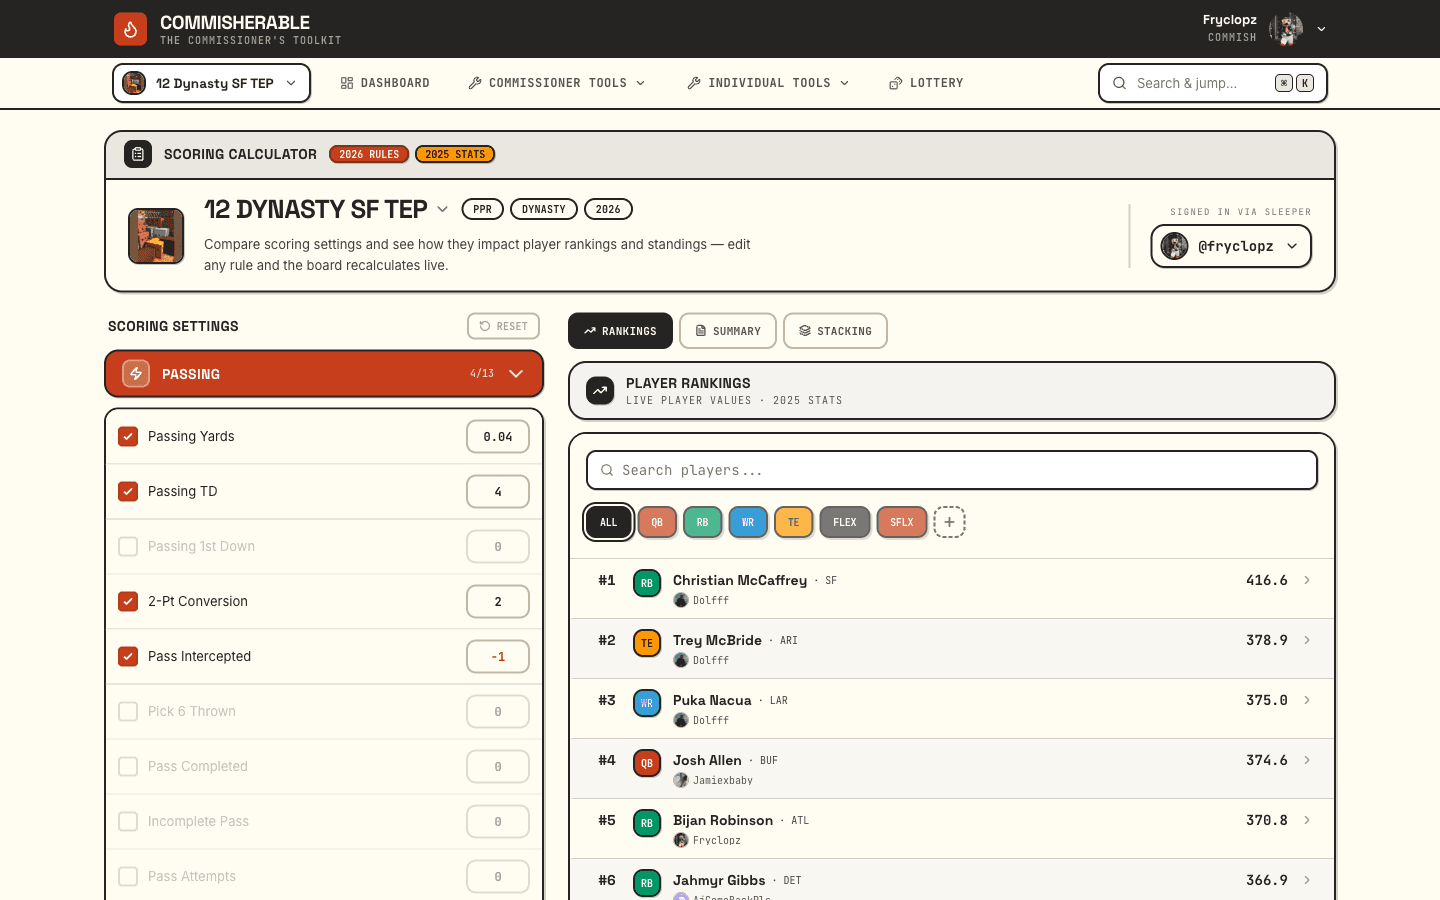This screenshot has width=1440, height=900.
Task: Click the 2026 season tag
Action: pyautogui.click(x=608, y=209)
